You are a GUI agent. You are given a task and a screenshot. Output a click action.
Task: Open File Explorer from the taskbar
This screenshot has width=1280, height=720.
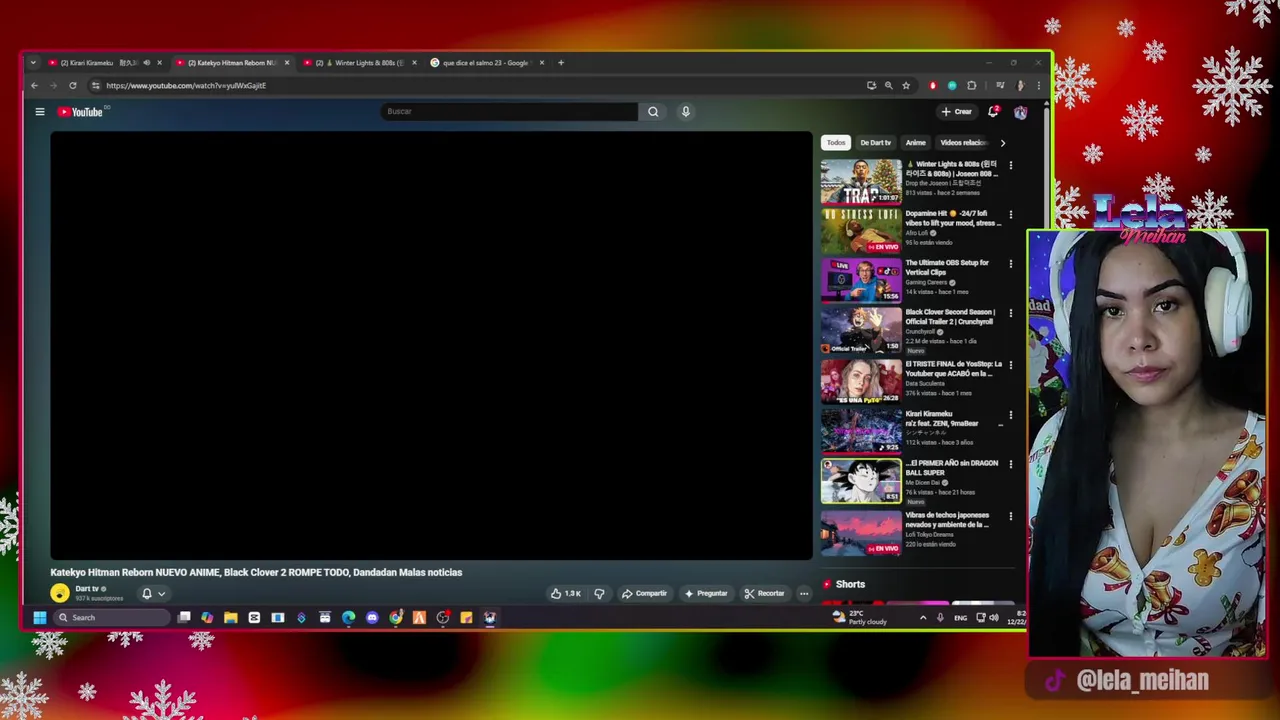coord(231,618)
